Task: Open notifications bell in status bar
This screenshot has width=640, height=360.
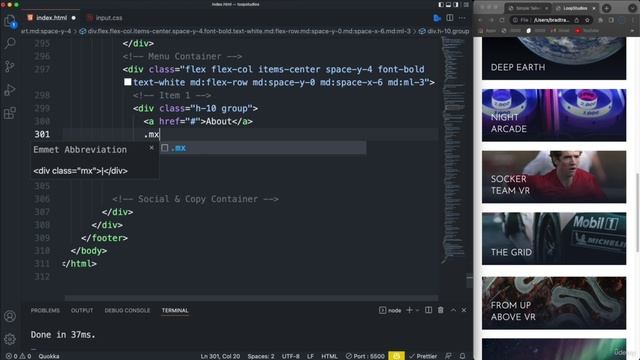Action: [462, 356]
